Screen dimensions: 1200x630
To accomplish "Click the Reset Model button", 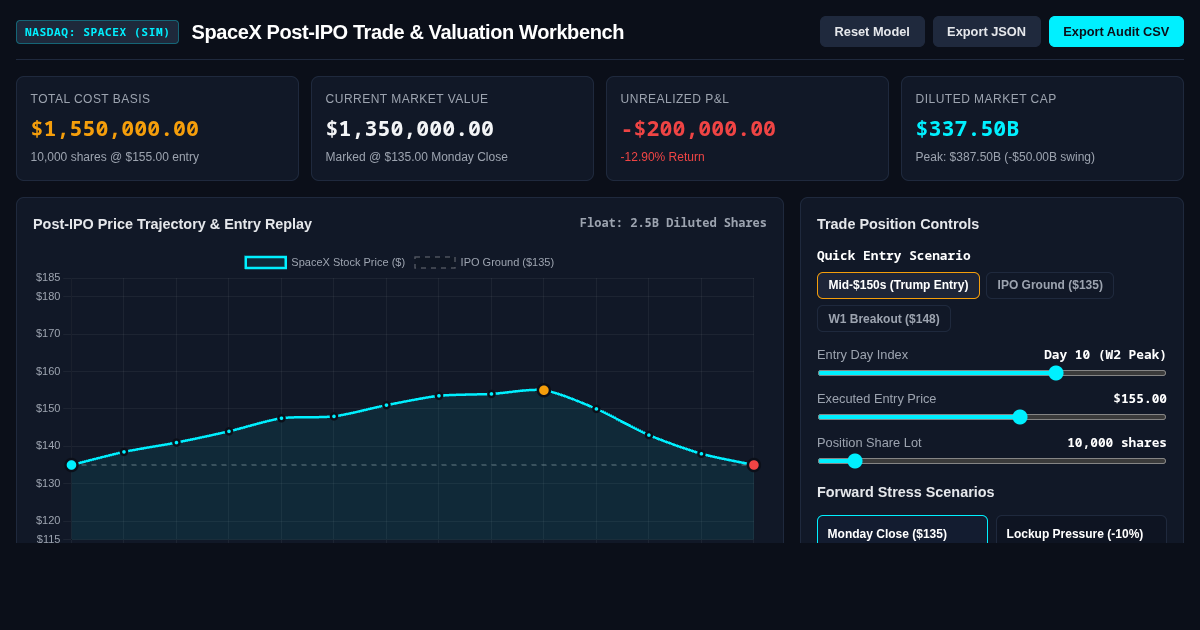I will tap(872, 31).
